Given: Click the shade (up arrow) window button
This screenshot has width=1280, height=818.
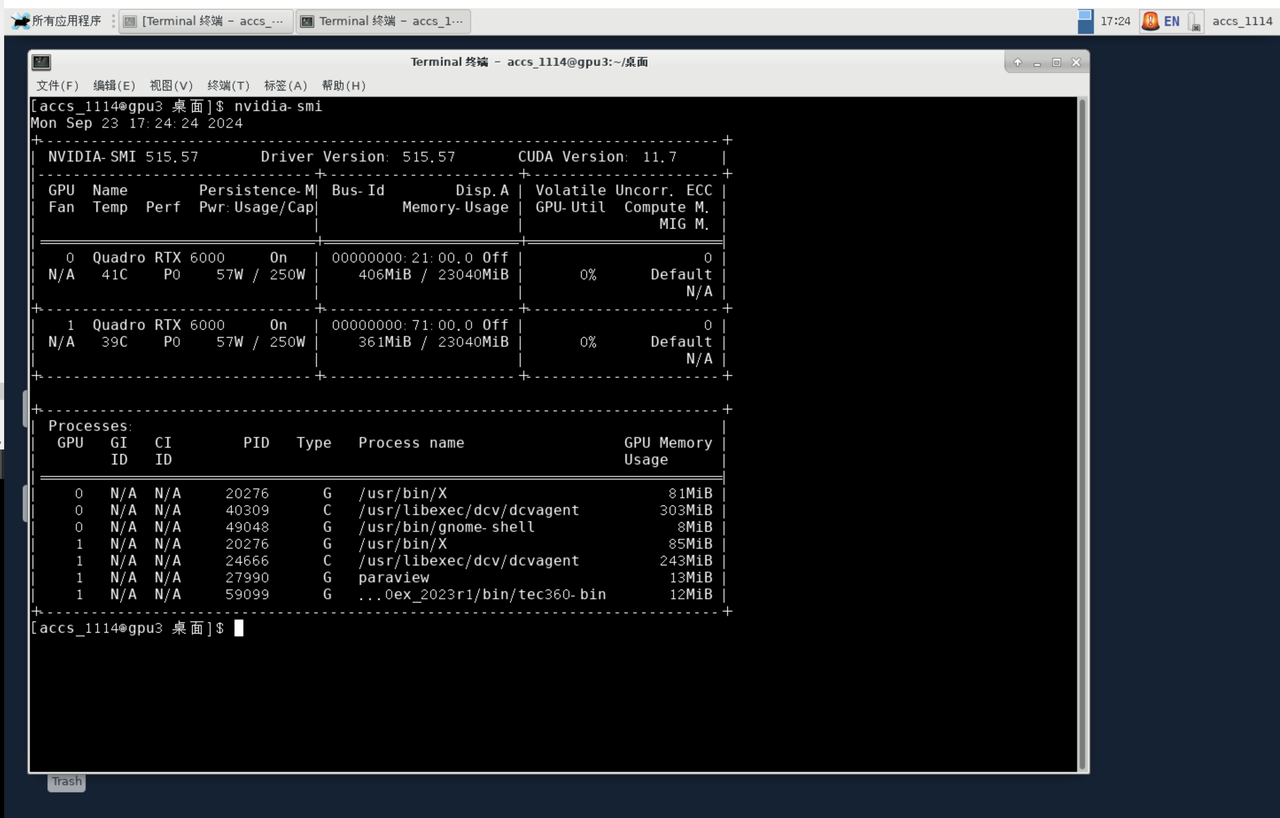Looking at the screenshot, I should [x=1017, y=62].
